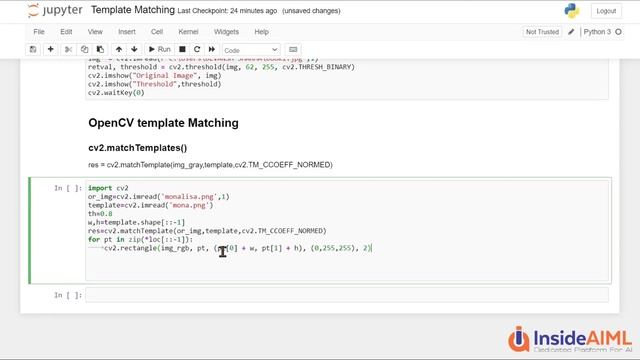Click the save and checkpoint icon
640x360 pixels.
click(33, 49)
